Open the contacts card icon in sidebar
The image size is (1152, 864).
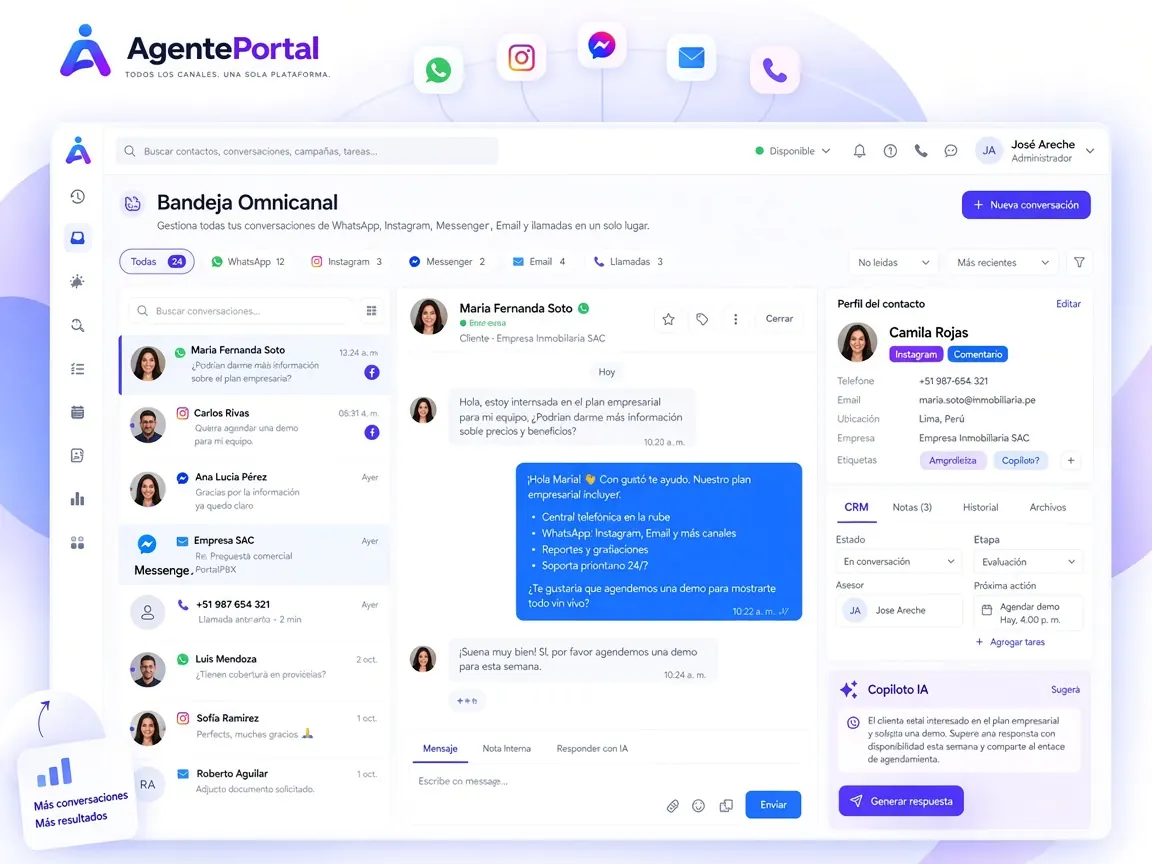point(77,456)
